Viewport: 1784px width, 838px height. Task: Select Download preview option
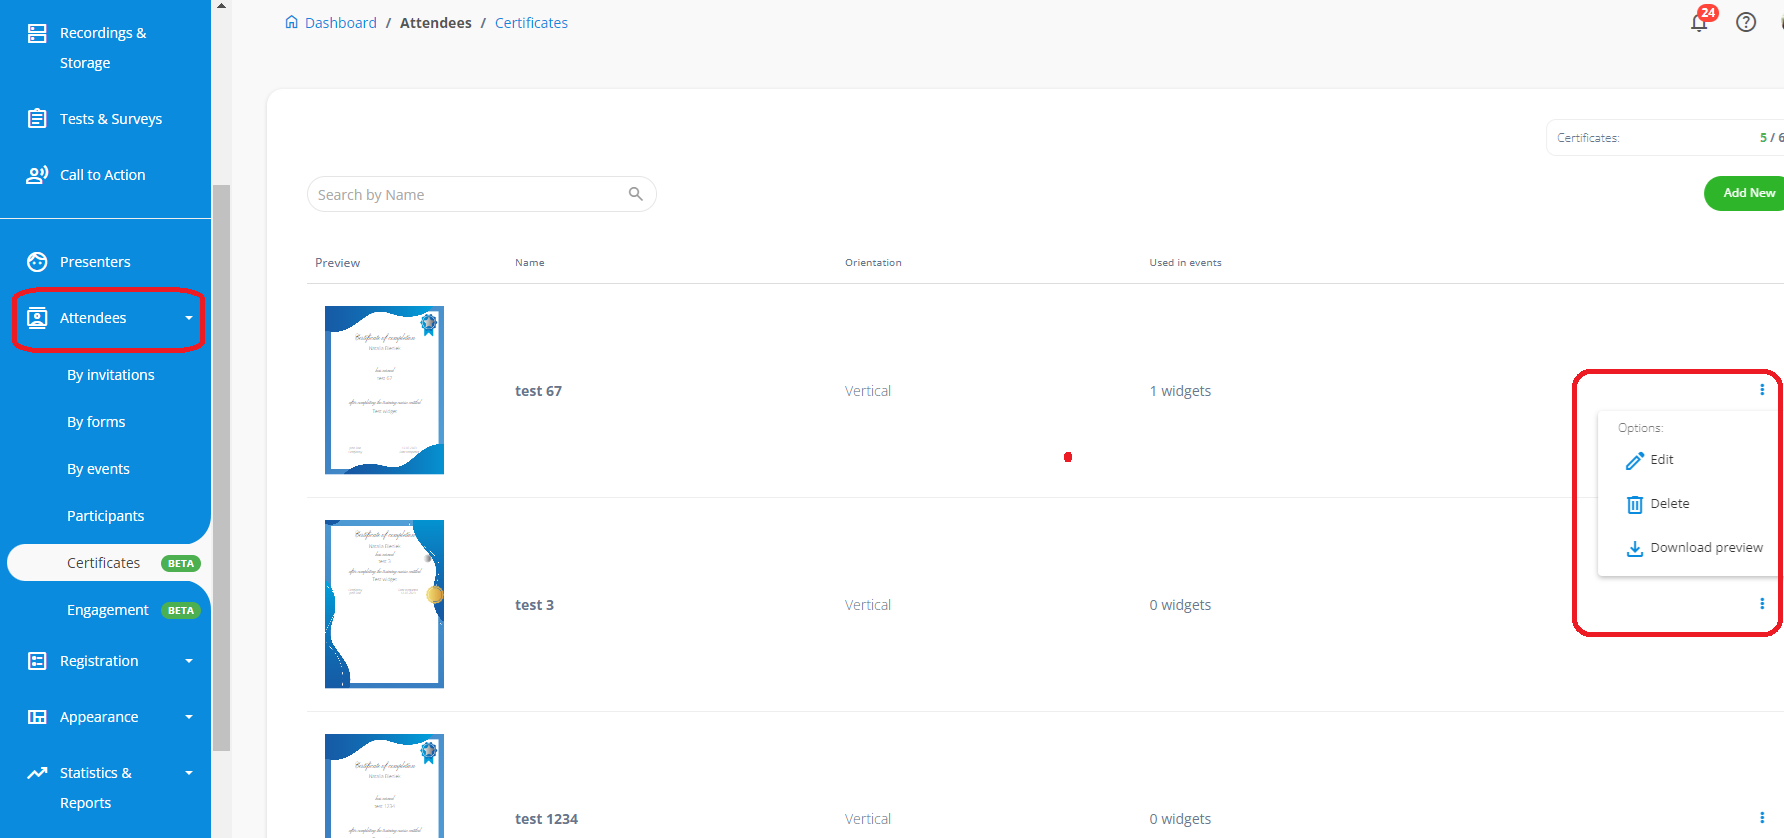pos(1705,548)
